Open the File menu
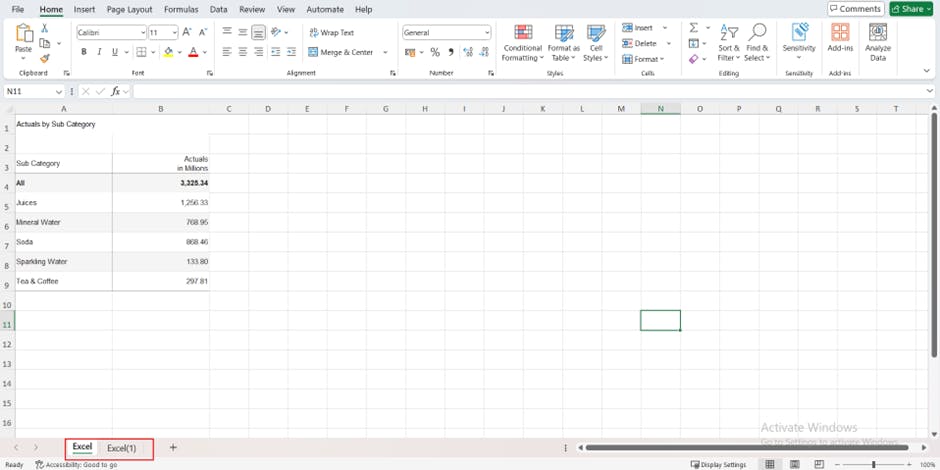Viewport: 940px width, 470px height. (x=18, y=10)
